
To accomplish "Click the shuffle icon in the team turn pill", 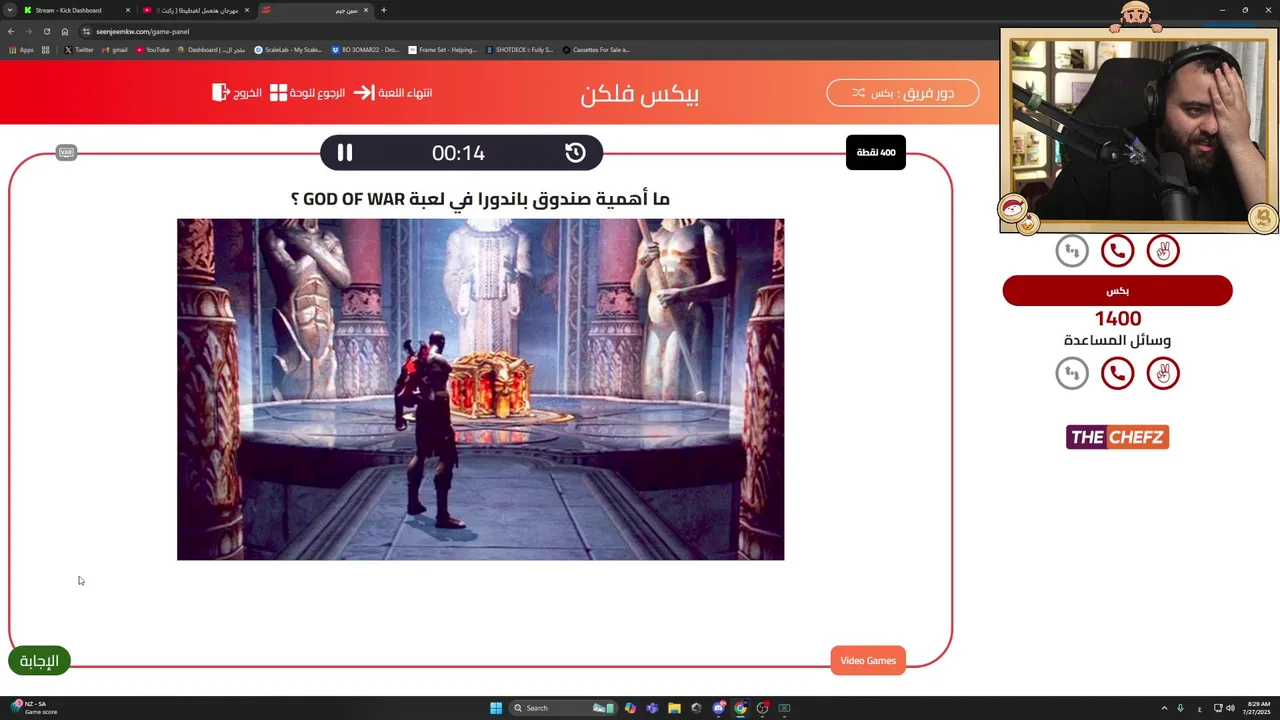I will point(858,93).
